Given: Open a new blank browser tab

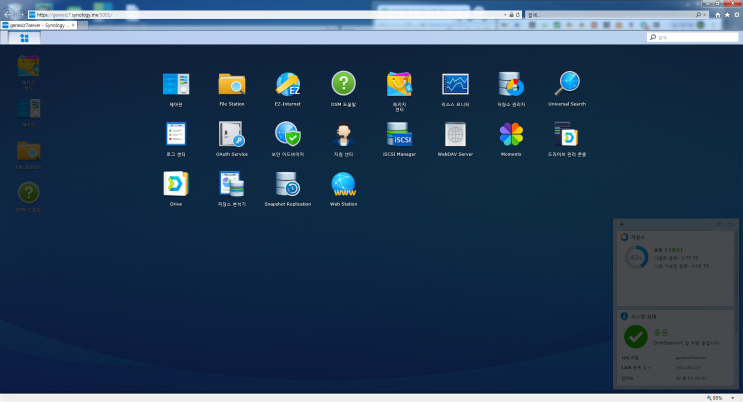Looking at the screenshot, I should pyautogui.click(x=83, y=25).
